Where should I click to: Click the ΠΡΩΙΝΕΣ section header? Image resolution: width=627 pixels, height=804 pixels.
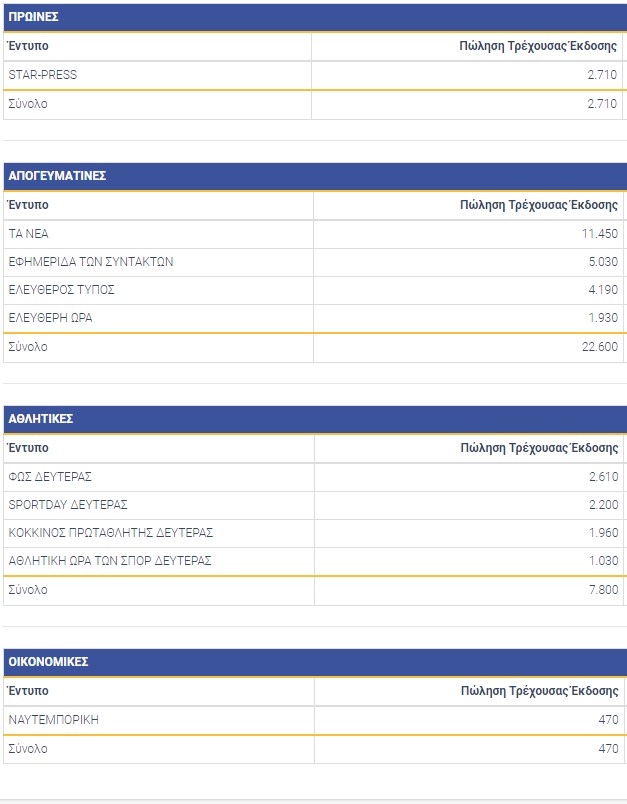33,17
